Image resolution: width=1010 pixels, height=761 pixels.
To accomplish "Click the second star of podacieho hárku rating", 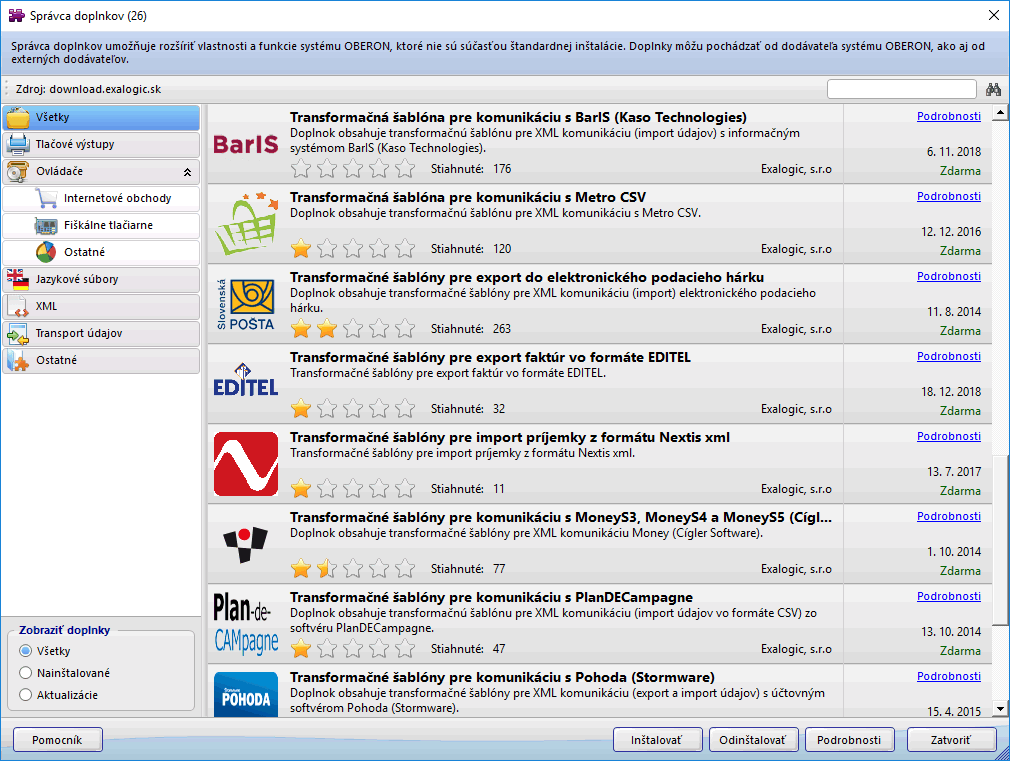I will pyautogui.click(x=327, y=329).
